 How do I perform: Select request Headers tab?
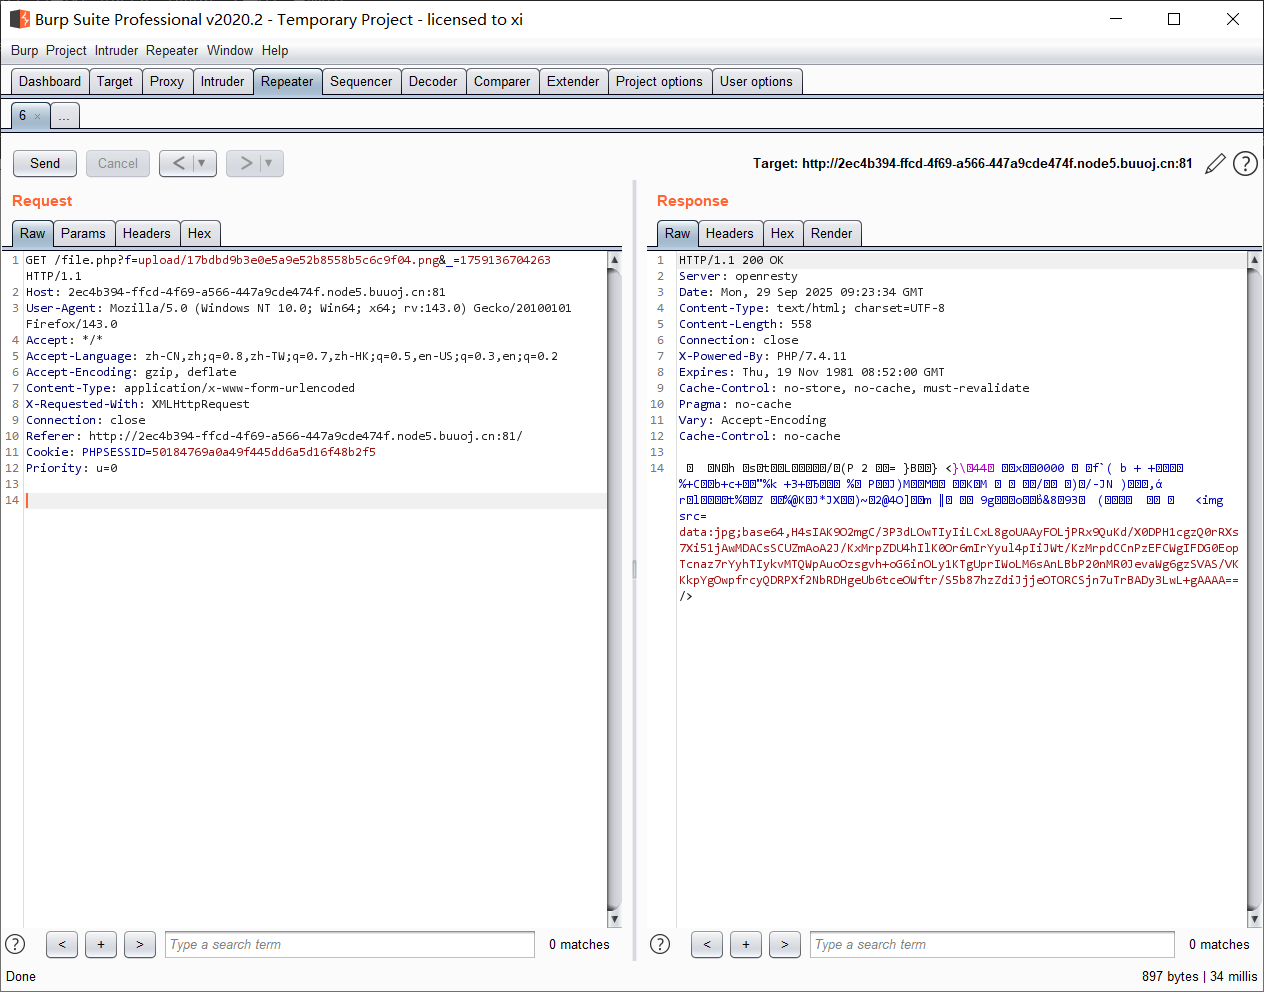point(146,234)
